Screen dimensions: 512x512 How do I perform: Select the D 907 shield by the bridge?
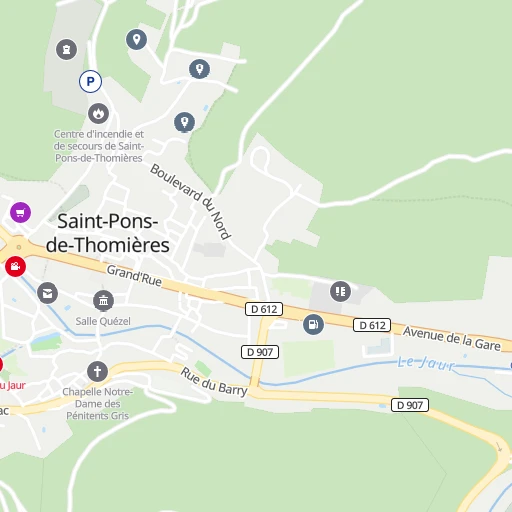pyautogui.click(x=260, y=352)
